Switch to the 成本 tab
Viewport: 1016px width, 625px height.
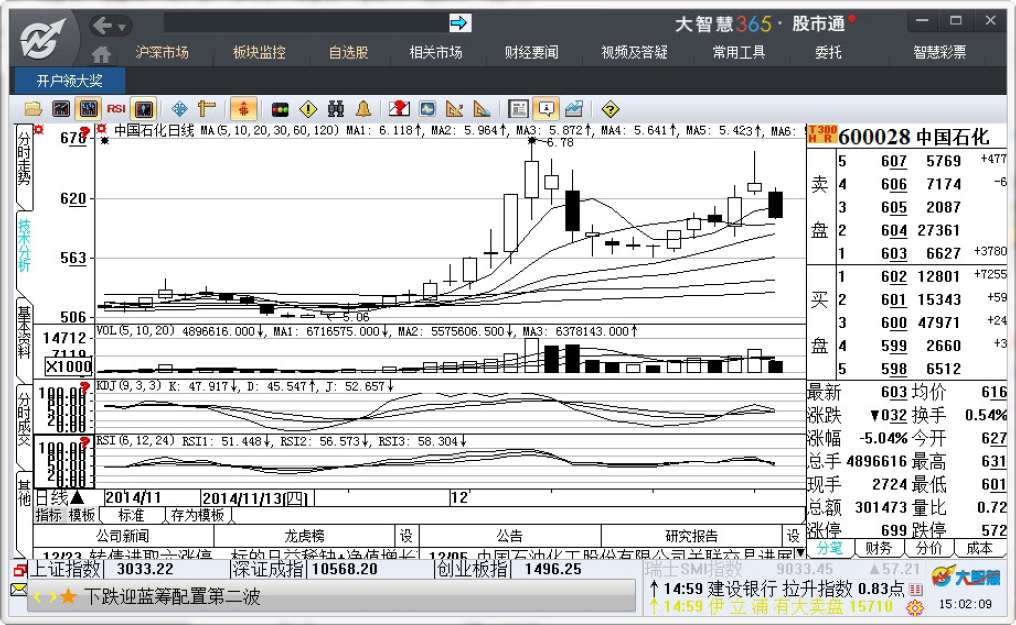pyautogui.click(x=979, y=548)
